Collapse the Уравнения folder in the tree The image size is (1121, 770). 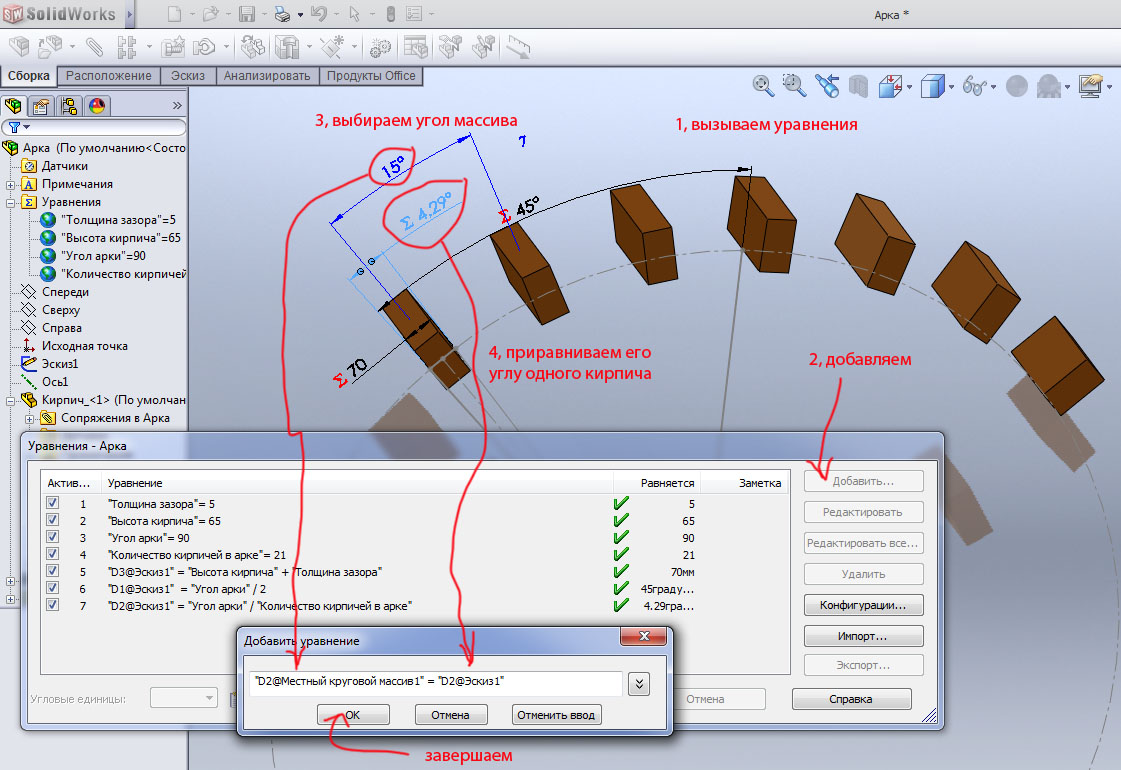(x=11, y=202)
